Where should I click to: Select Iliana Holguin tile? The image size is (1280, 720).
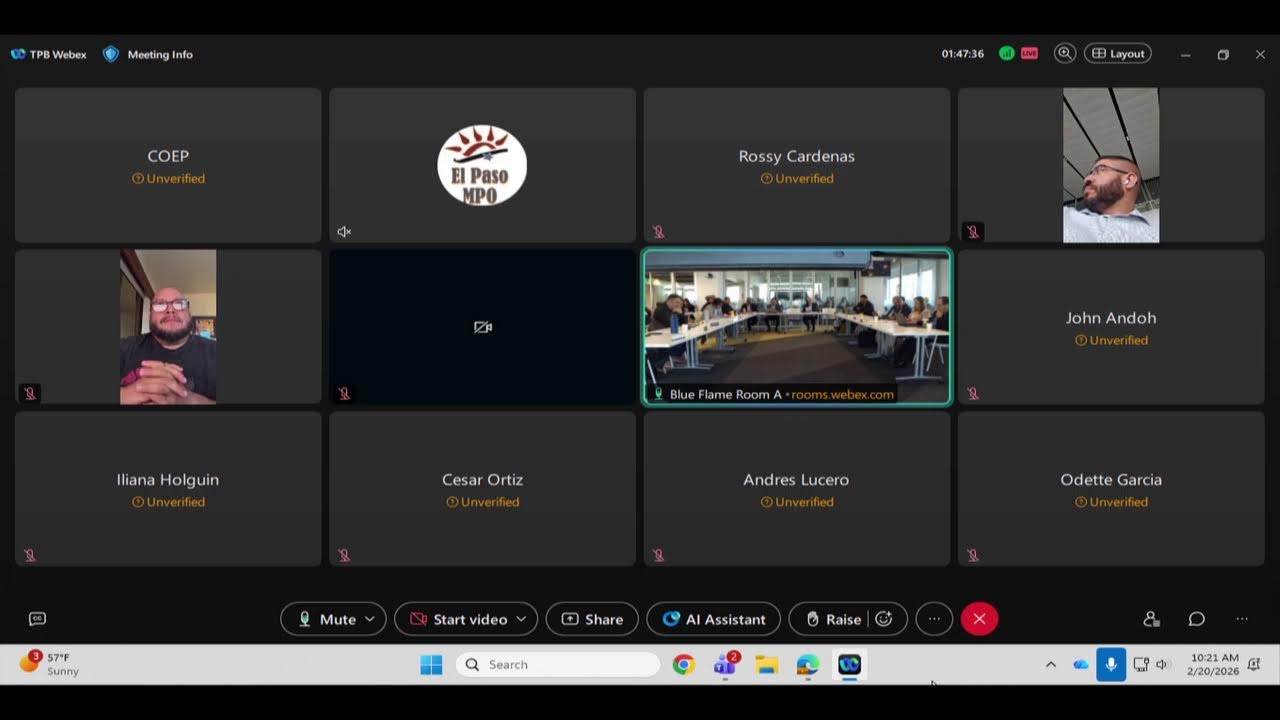tap(168, 489)
